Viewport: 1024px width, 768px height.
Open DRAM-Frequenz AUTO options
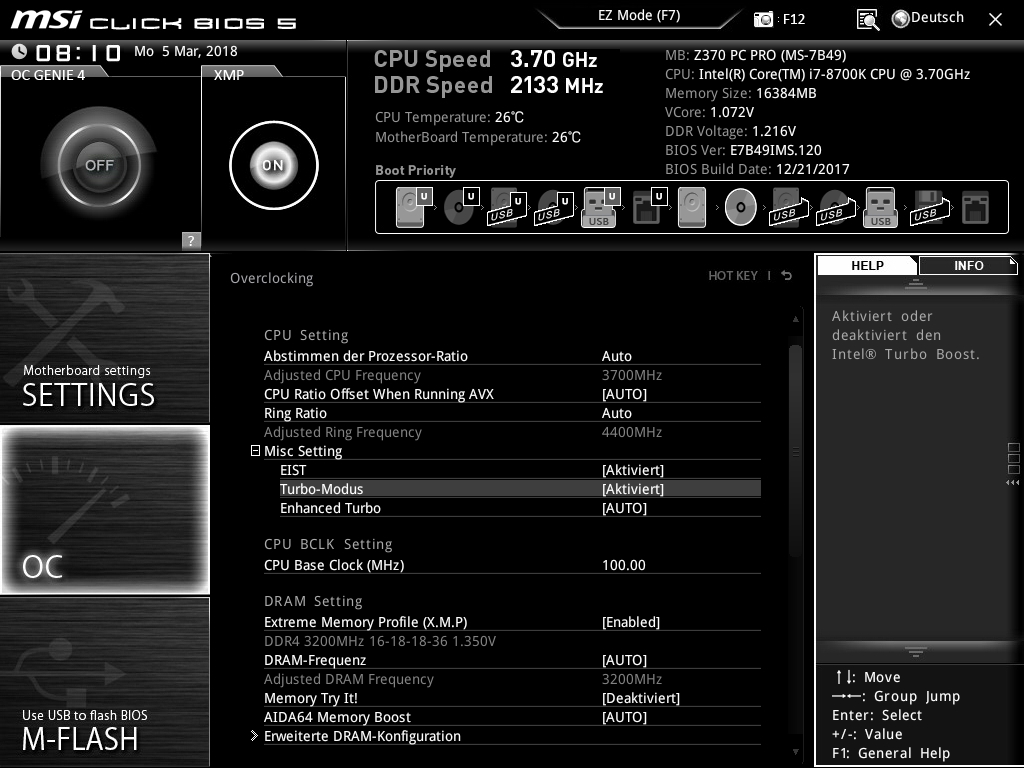624,660
